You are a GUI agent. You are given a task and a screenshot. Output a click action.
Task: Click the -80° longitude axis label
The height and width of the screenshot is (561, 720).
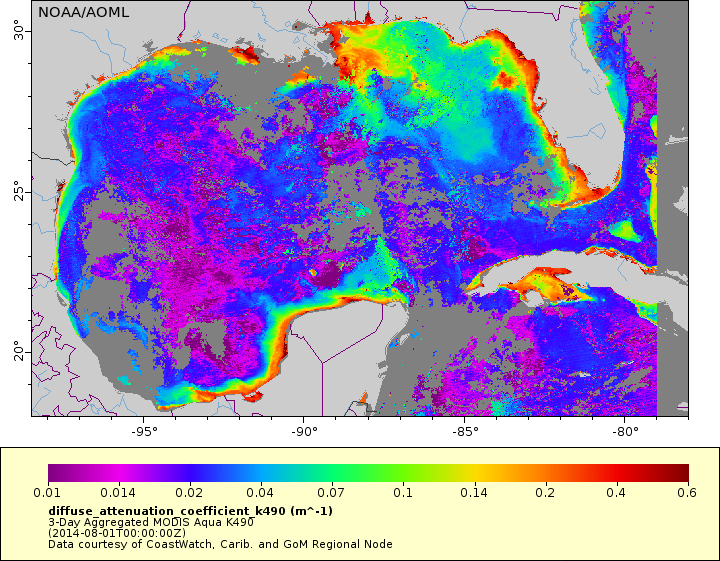coord(624,432)
